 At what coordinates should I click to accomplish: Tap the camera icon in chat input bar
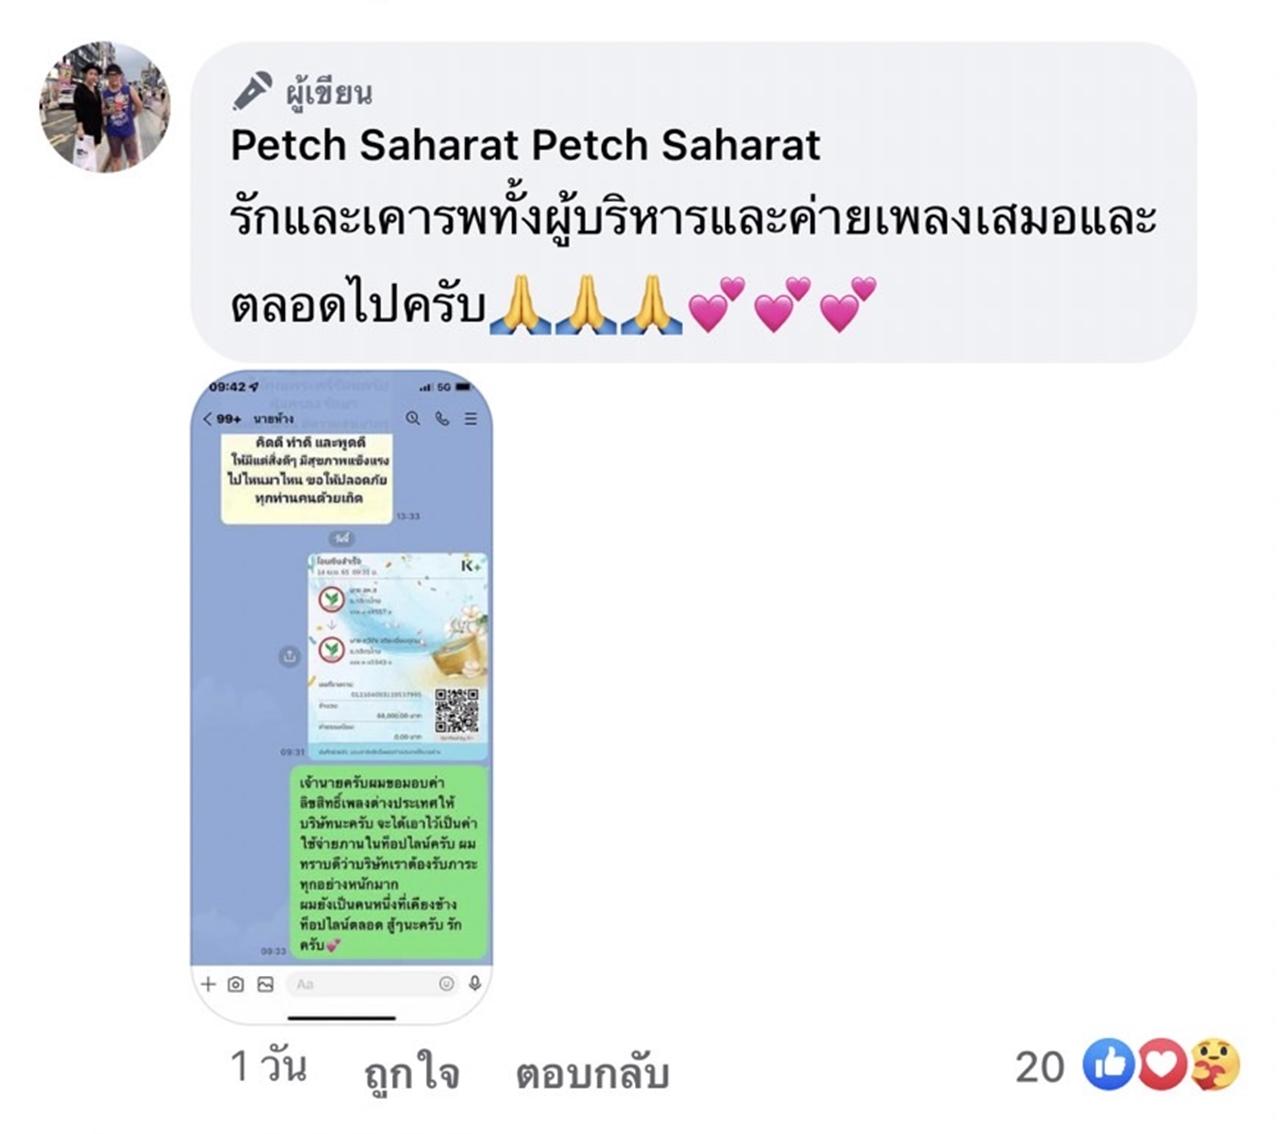236,984
